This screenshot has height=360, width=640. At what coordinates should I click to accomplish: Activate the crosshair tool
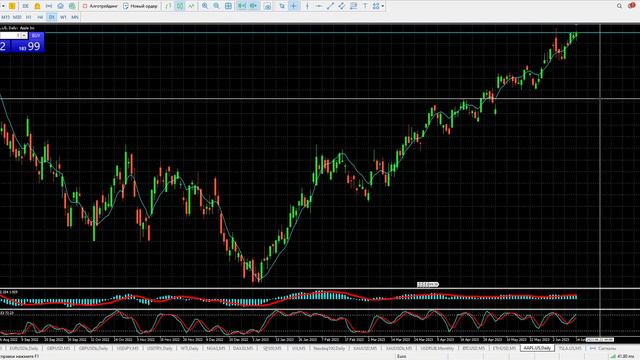pyautogui.click(x=293, y=6)
